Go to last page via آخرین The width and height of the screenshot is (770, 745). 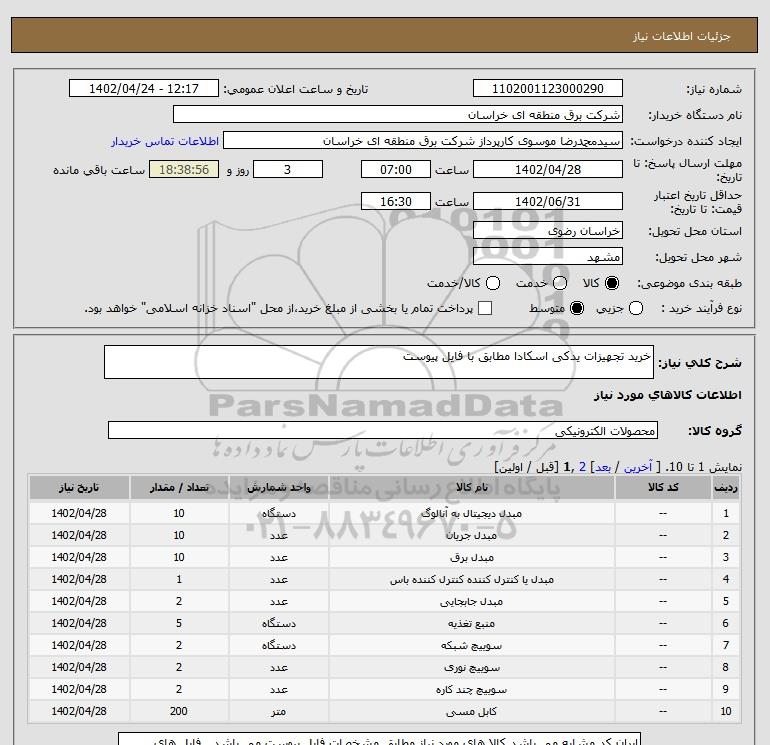[x=638, y=467]
